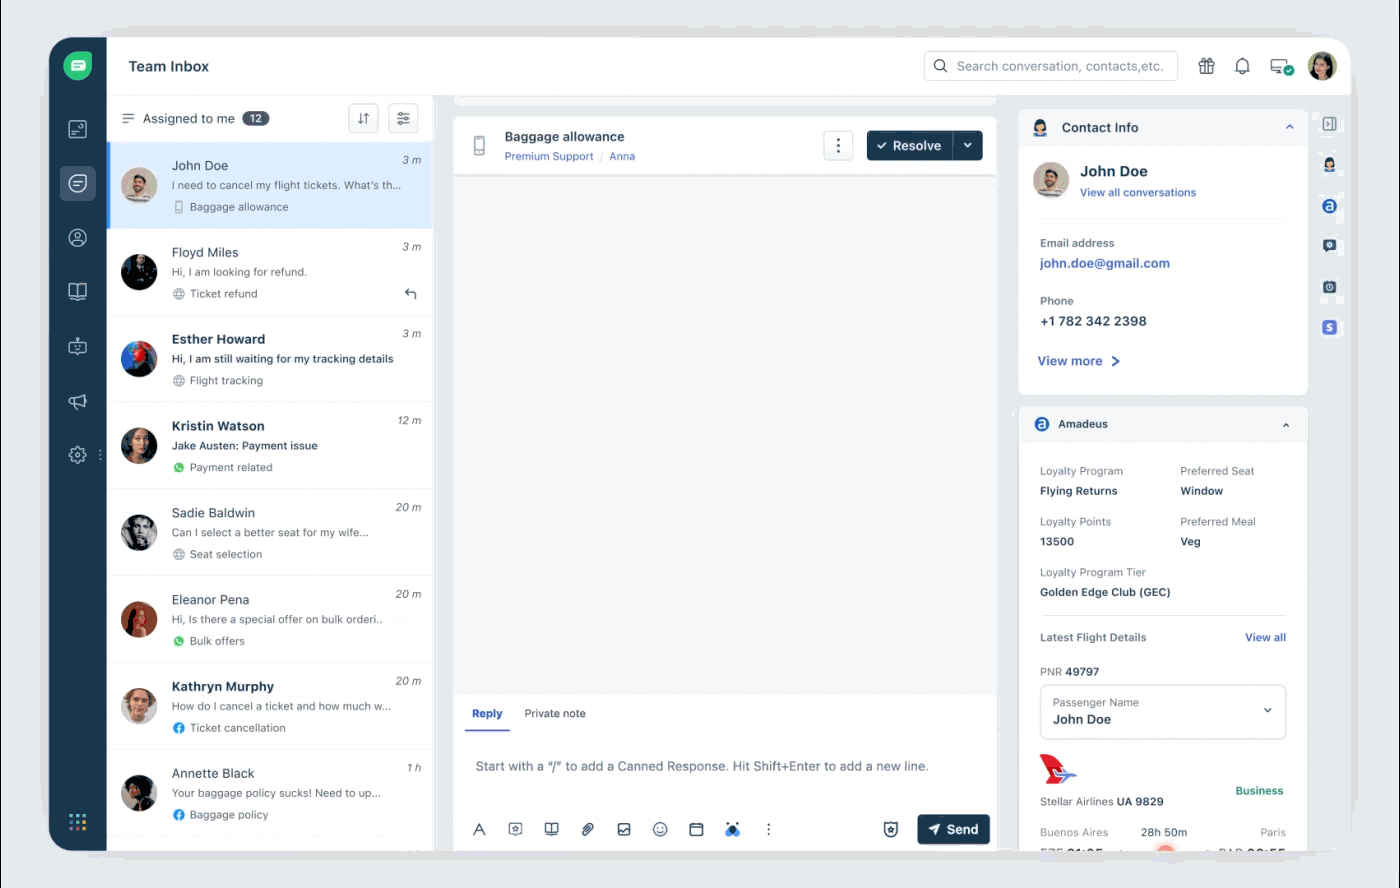Collapse the Amadeus panel section
Viewport: 1400px width, 888px height.
1286,425
